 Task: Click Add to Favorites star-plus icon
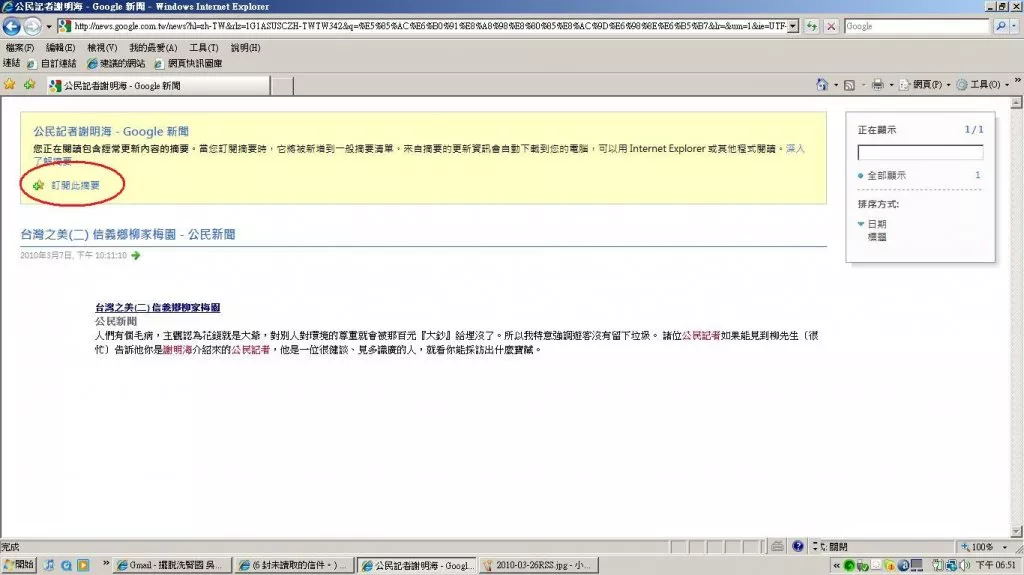30,84
